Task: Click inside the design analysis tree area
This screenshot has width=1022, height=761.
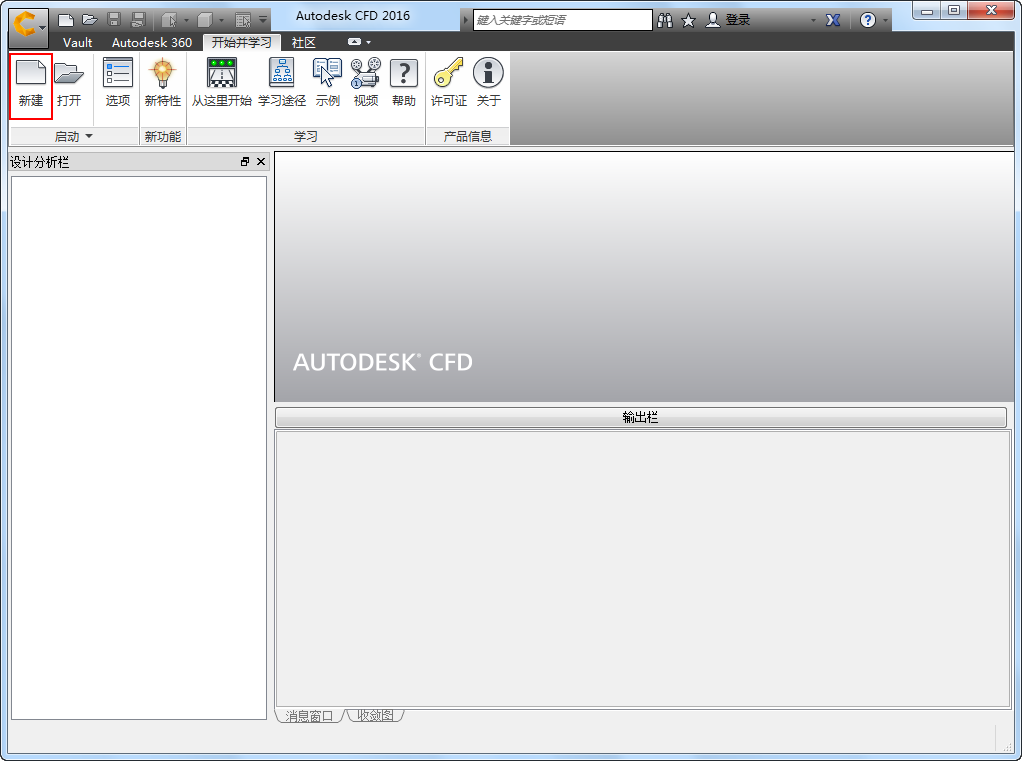Action: 139,448
